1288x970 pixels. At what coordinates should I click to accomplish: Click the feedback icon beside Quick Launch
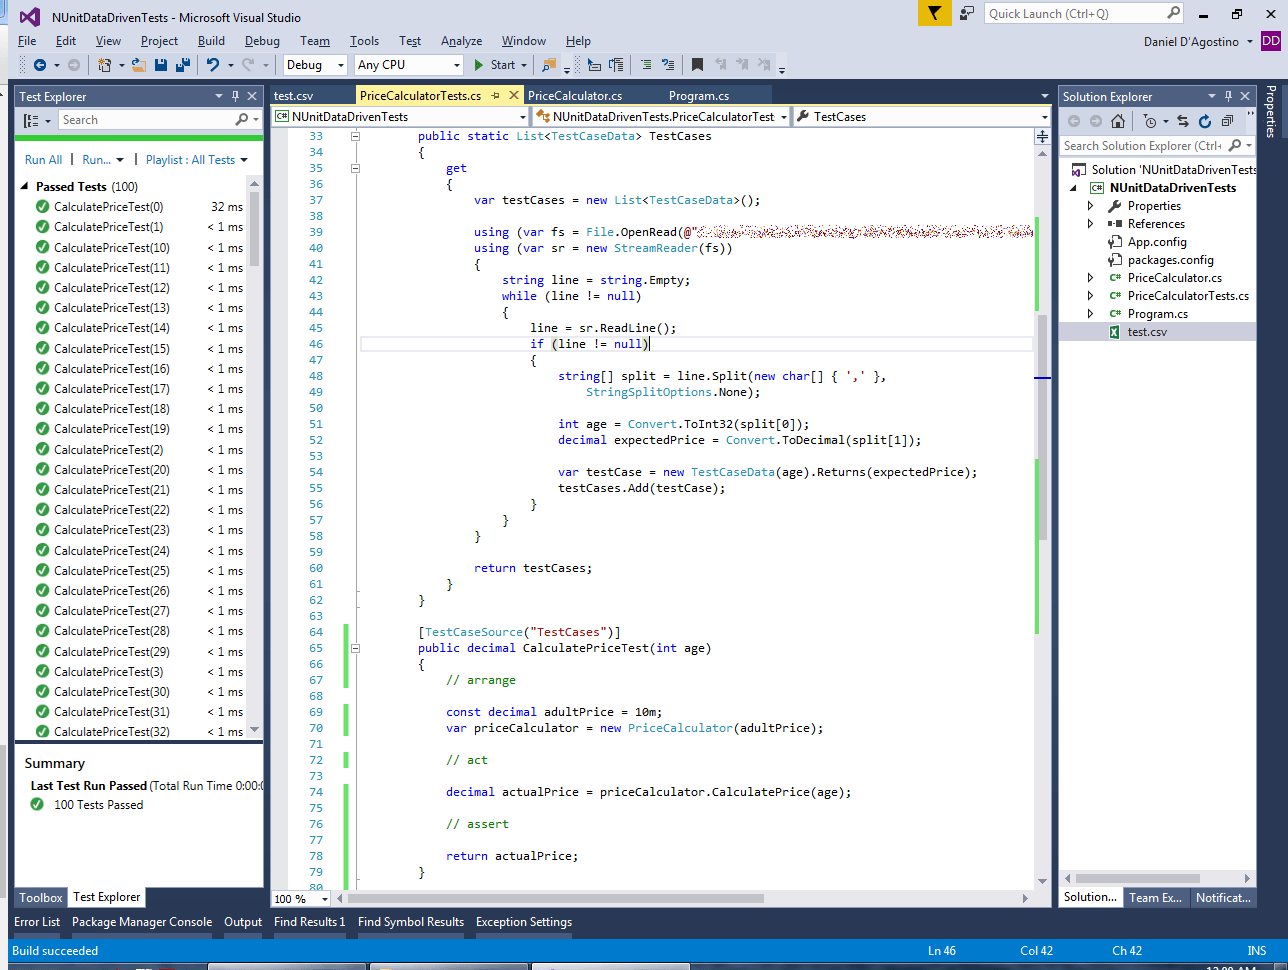click(966, 13)
